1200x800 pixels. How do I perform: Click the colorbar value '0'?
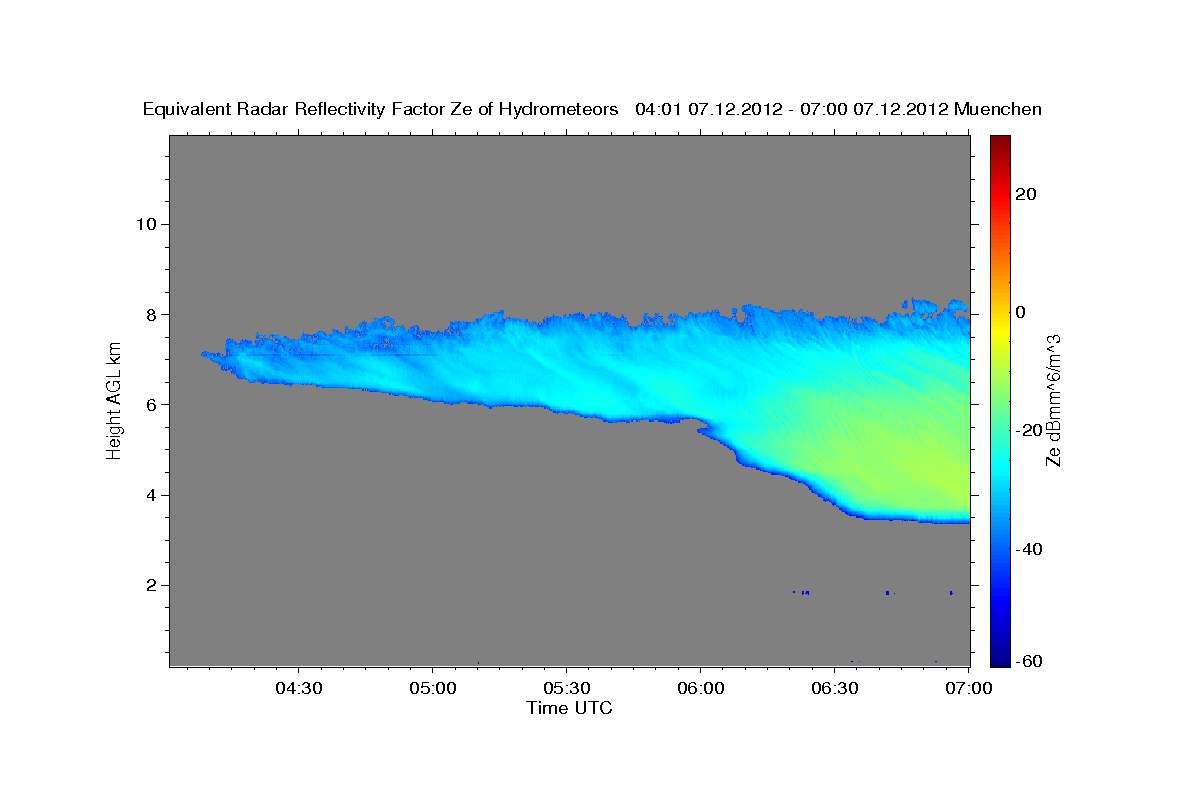pos(1022,312)
